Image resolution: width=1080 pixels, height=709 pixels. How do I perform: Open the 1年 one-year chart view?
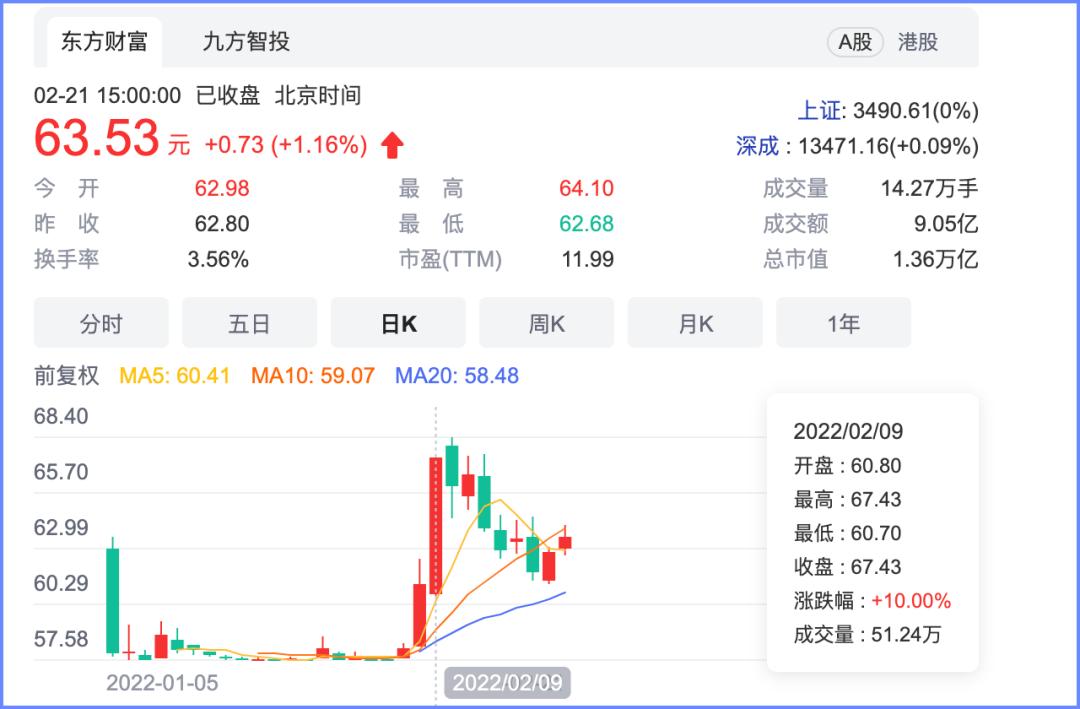pyautogui.click(x=843, y=322)
